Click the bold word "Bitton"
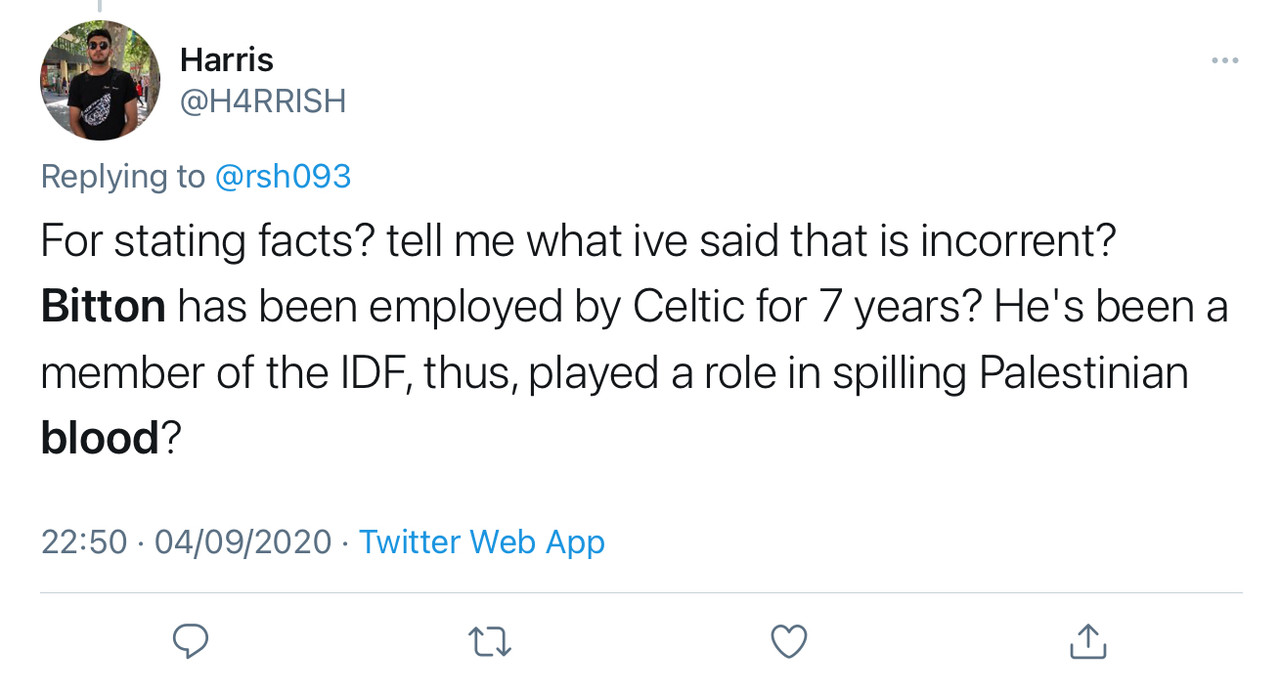Screen dimensions: 1280x684 [103, 307]
